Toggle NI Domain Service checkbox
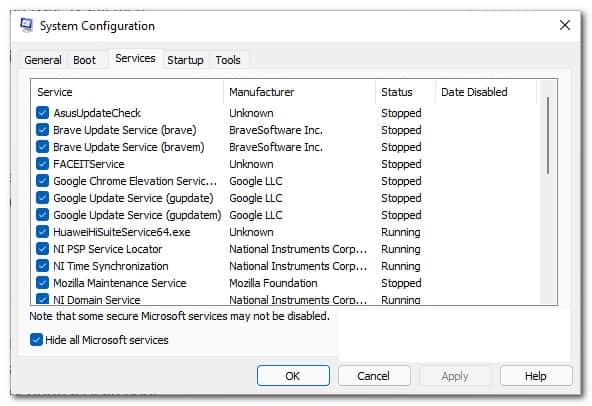Screen dimensions: 592x406 pos(42,299)
